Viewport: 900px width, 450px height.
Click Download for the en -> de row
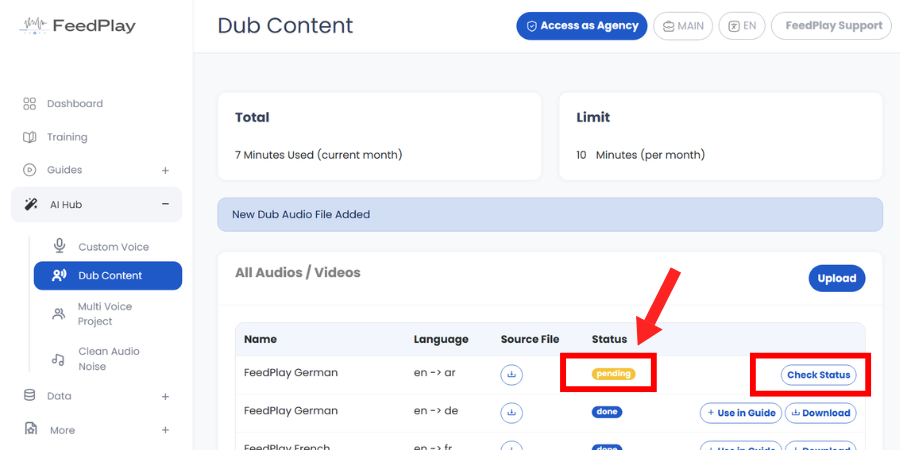tap(821, 413)
